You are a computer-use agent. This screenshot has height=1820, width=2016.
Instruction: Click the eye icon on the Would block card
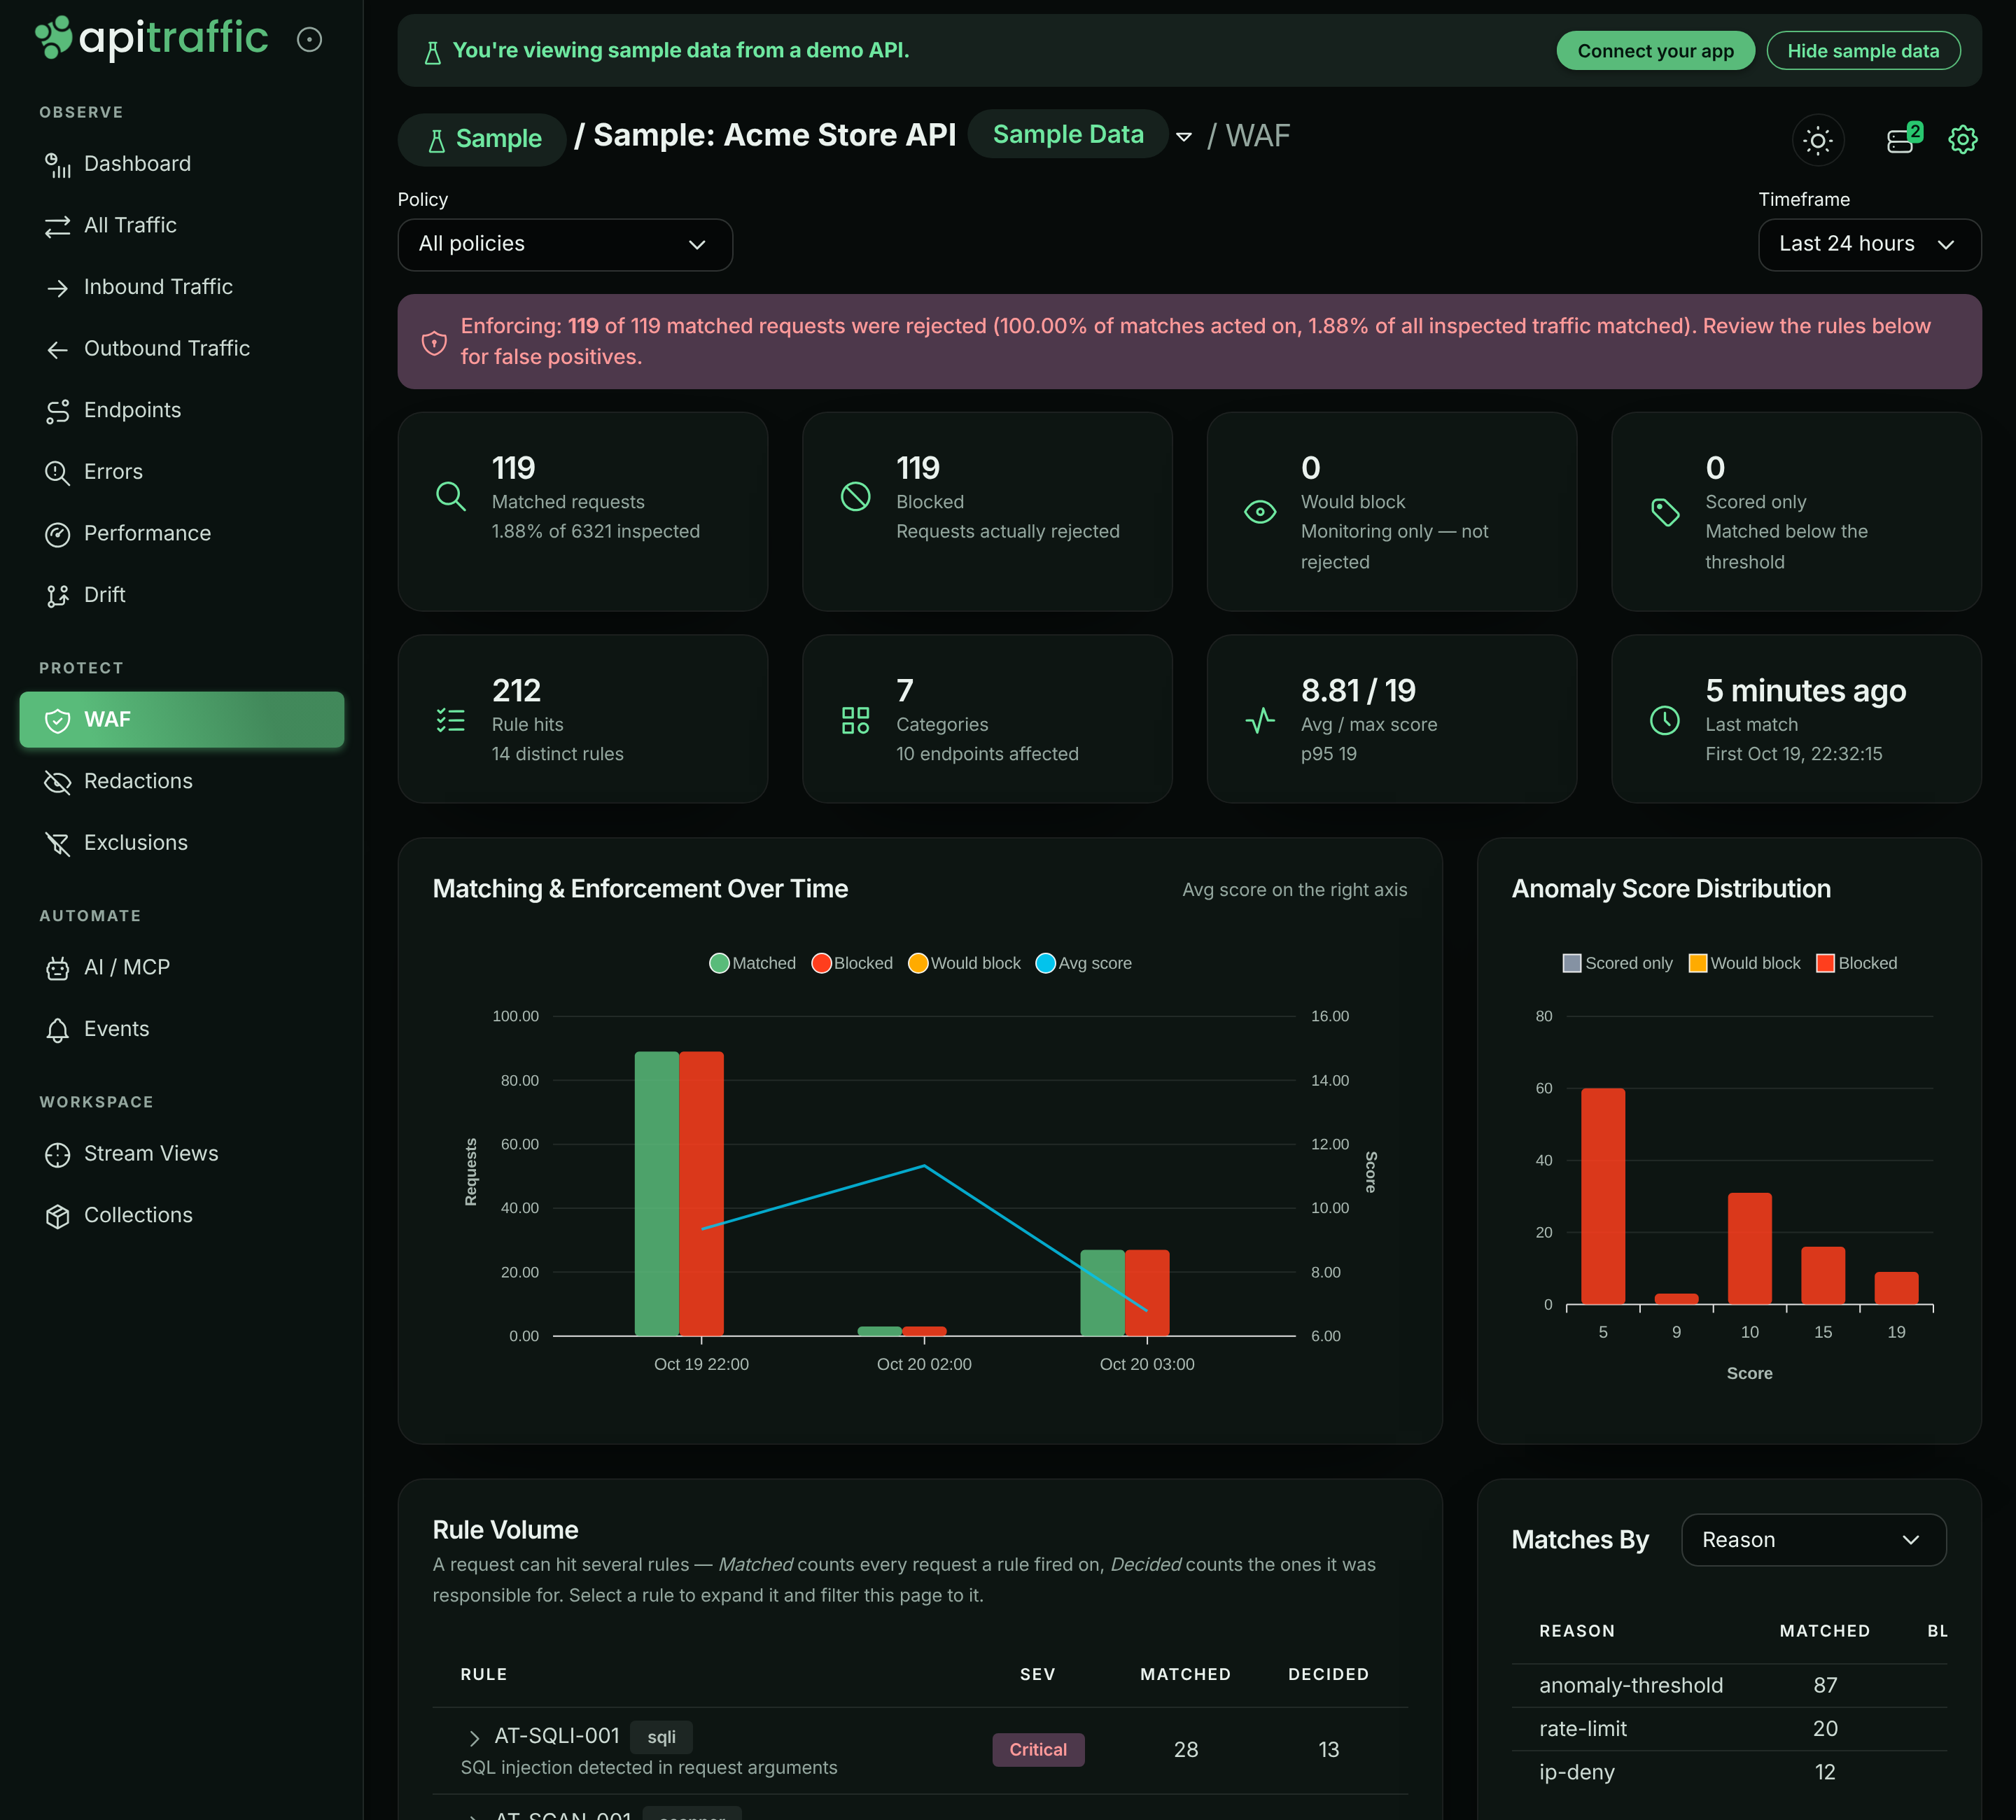click(x=1260, y=512)
